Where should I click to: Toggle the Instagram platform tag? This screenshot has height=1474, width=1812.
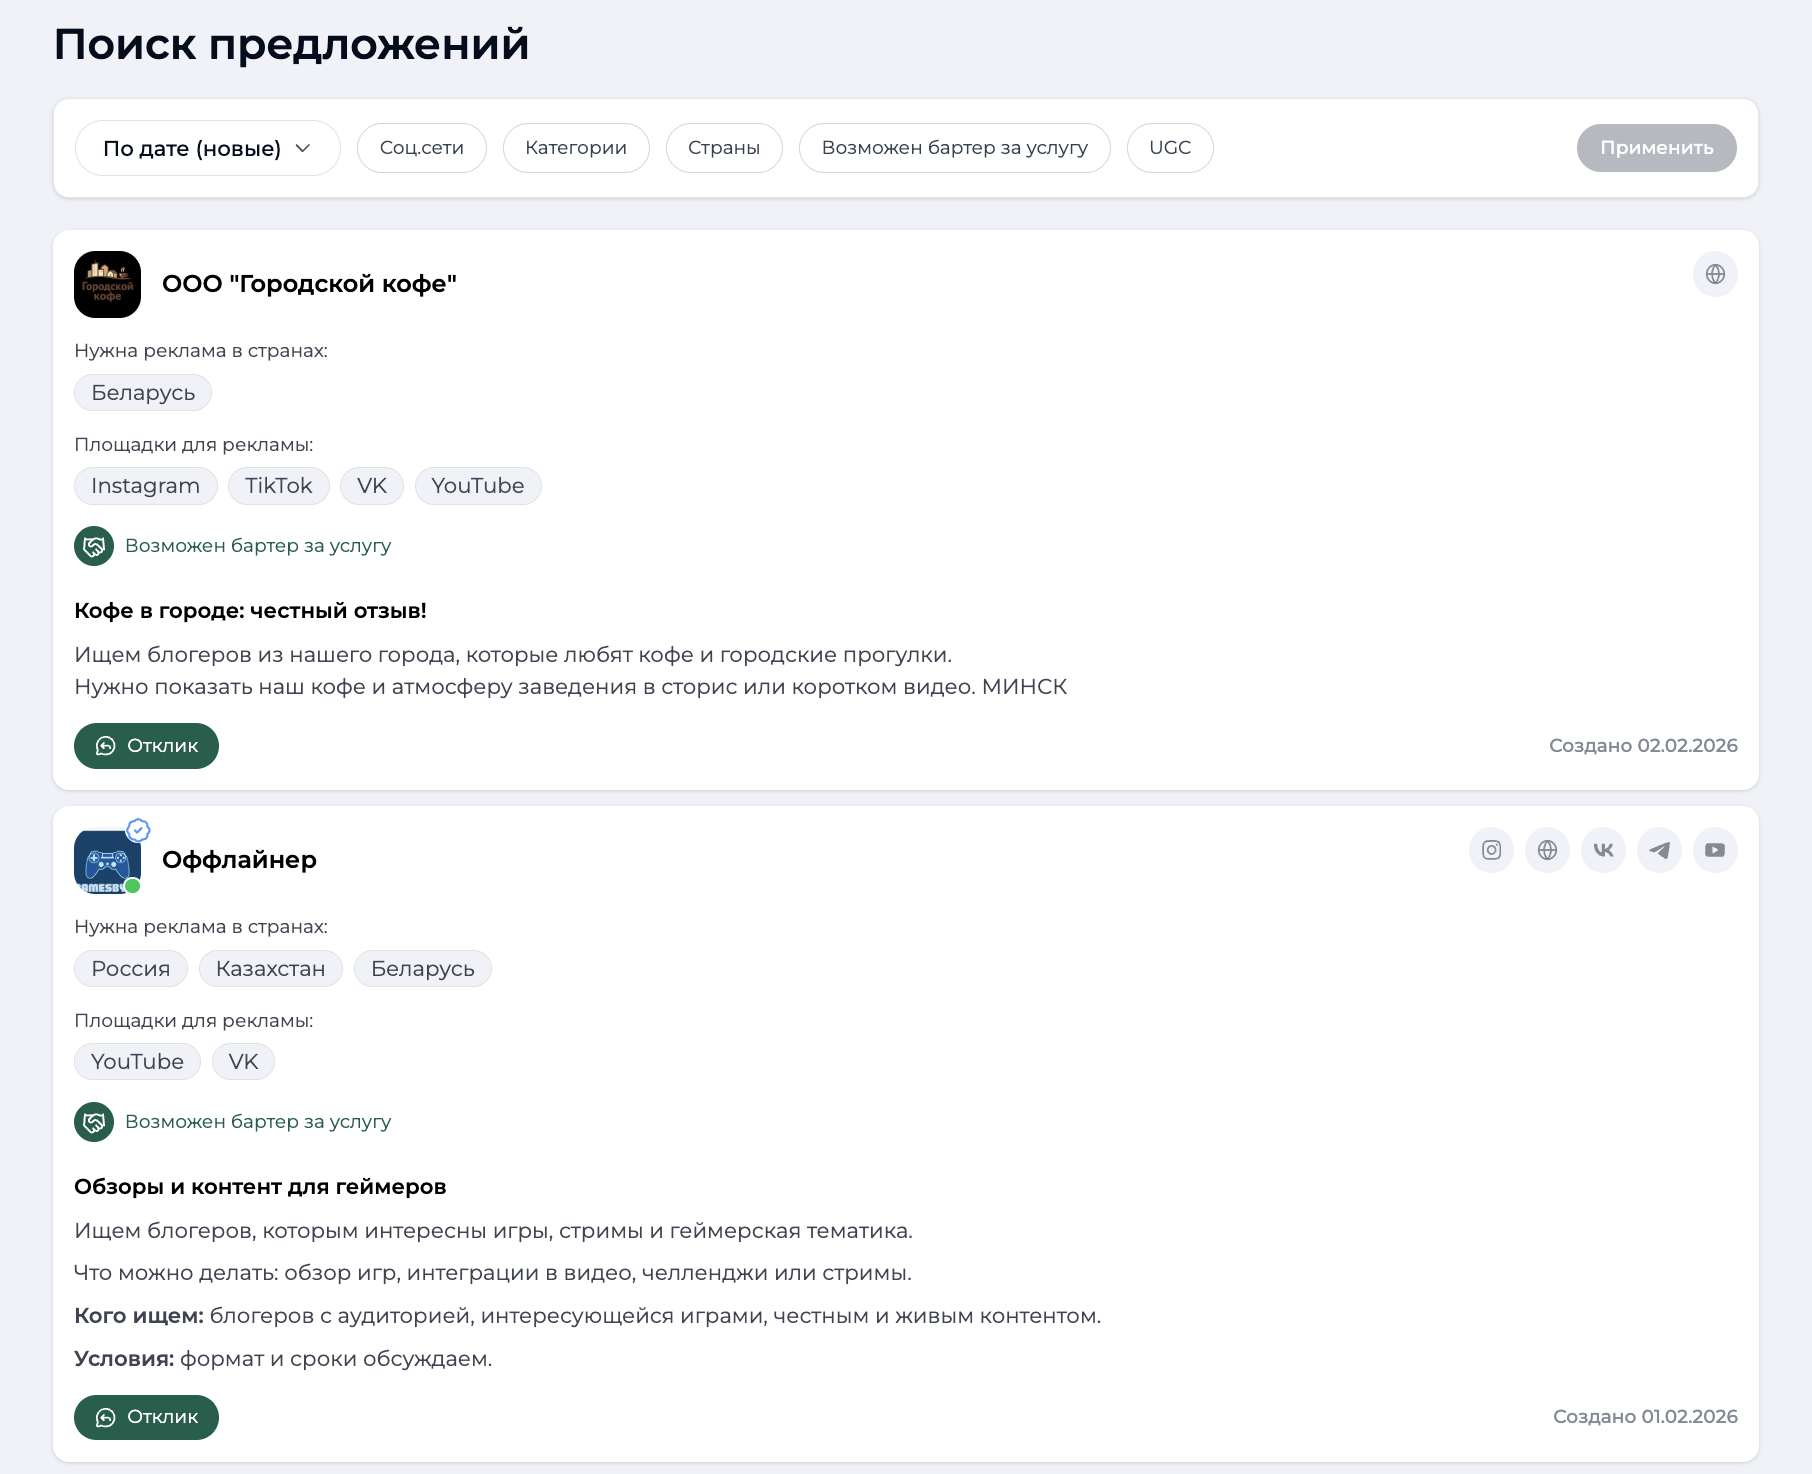click(145, 486)
